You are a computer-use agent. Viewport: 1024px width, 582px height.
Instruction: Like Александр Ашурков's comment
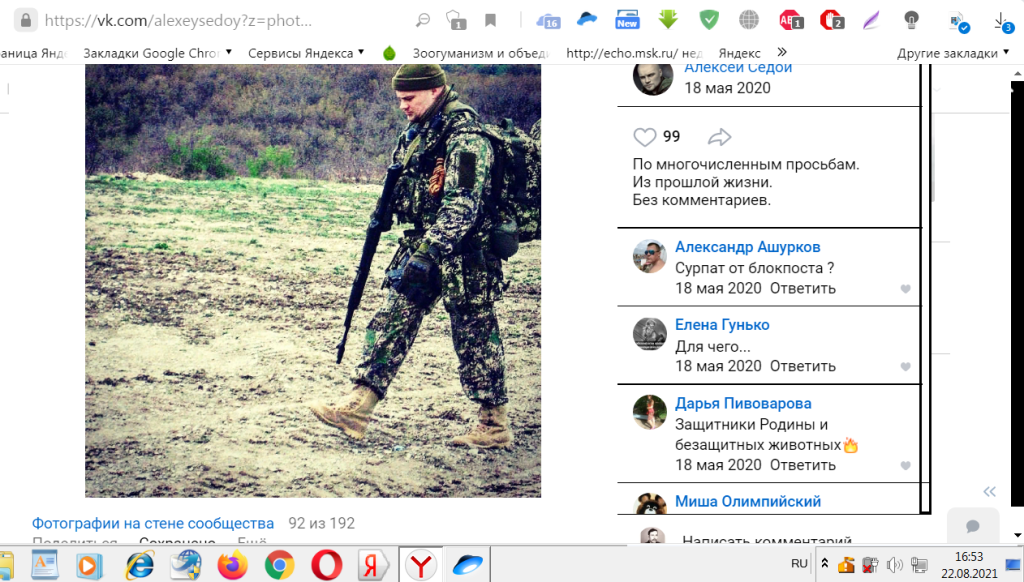pyautogui.click(x=905, y=289)
